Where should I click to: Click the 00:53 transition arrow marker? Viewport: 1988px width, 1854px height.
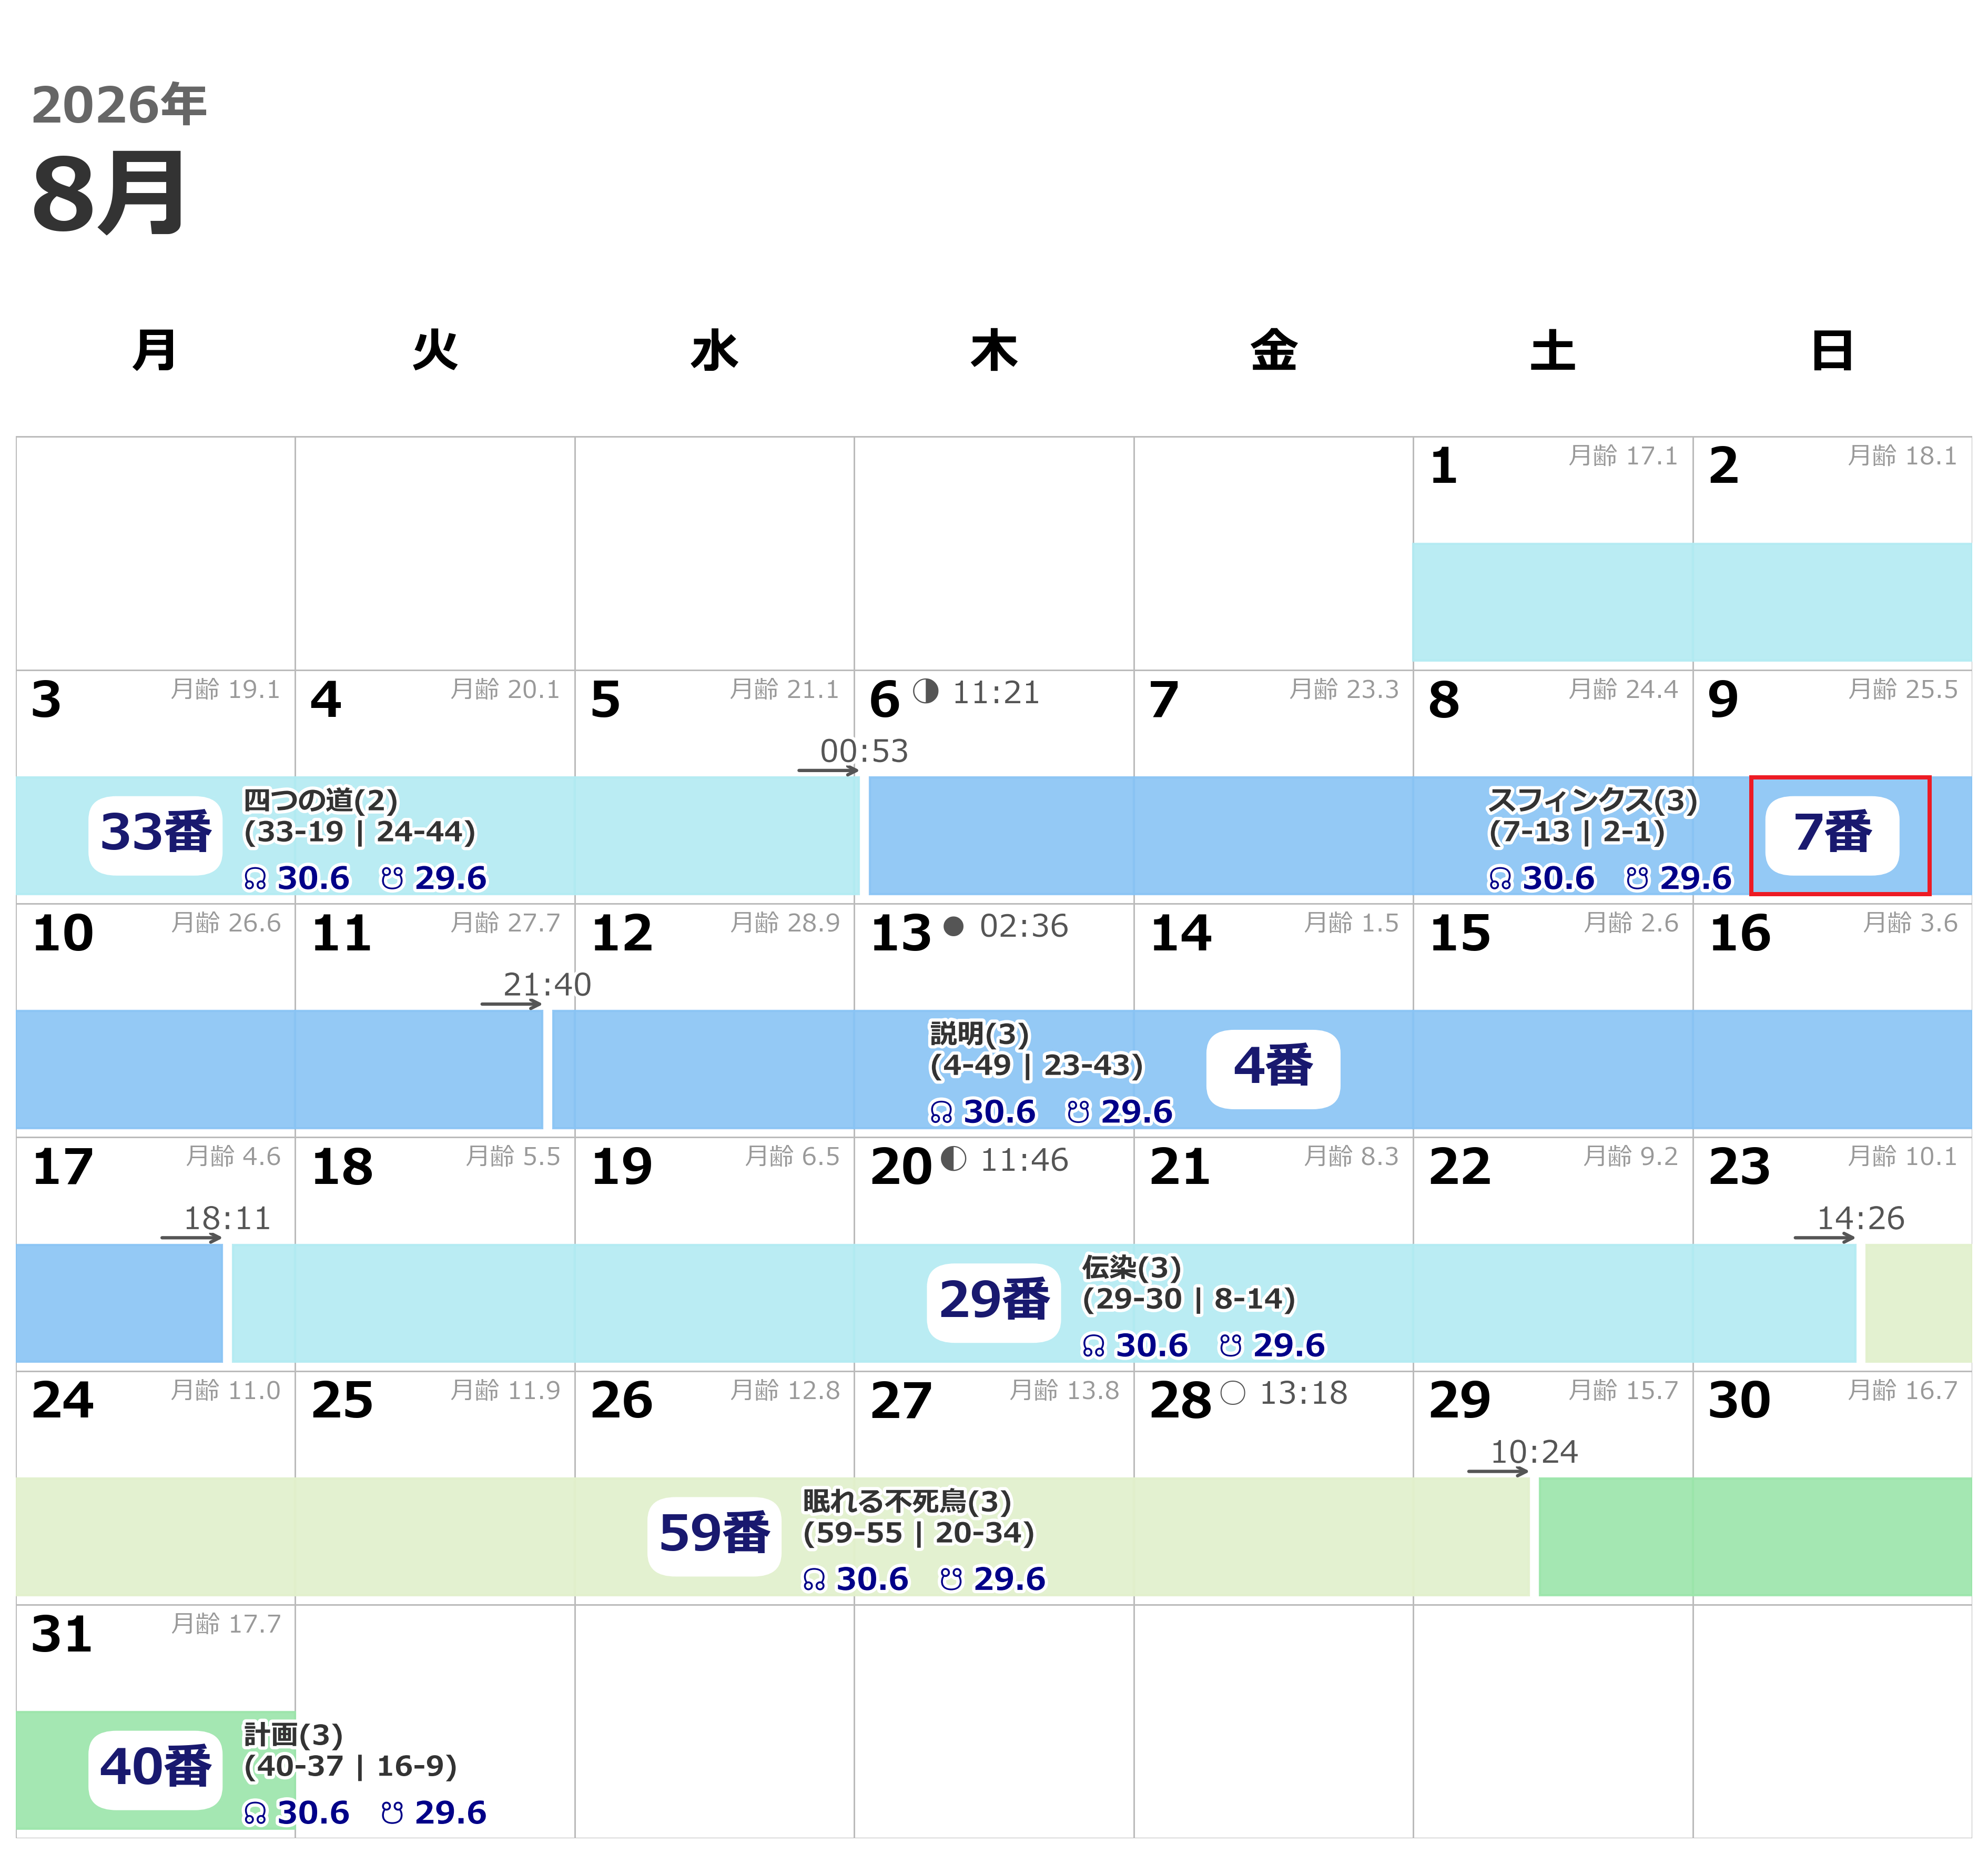[828, 770]
